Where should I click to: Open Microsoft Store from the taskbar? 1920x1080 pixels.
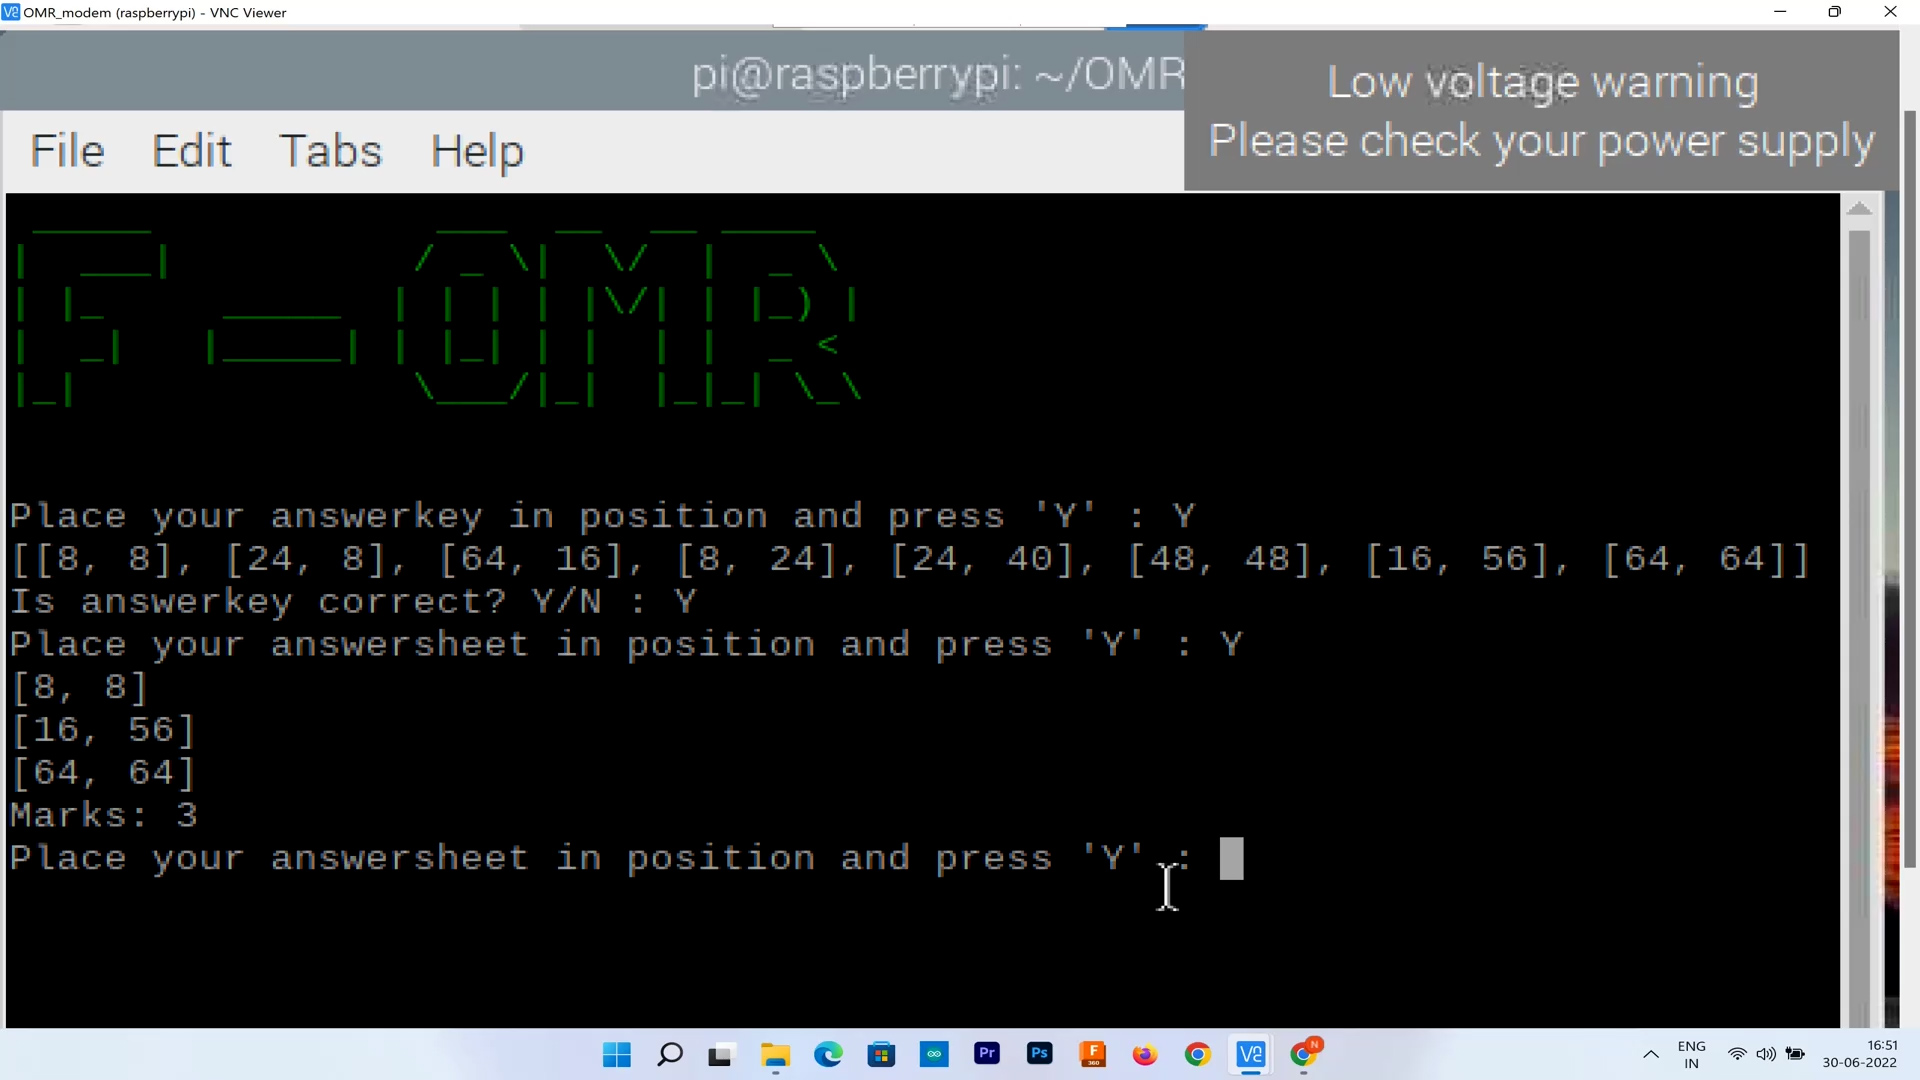click(x=881, y=1054)
